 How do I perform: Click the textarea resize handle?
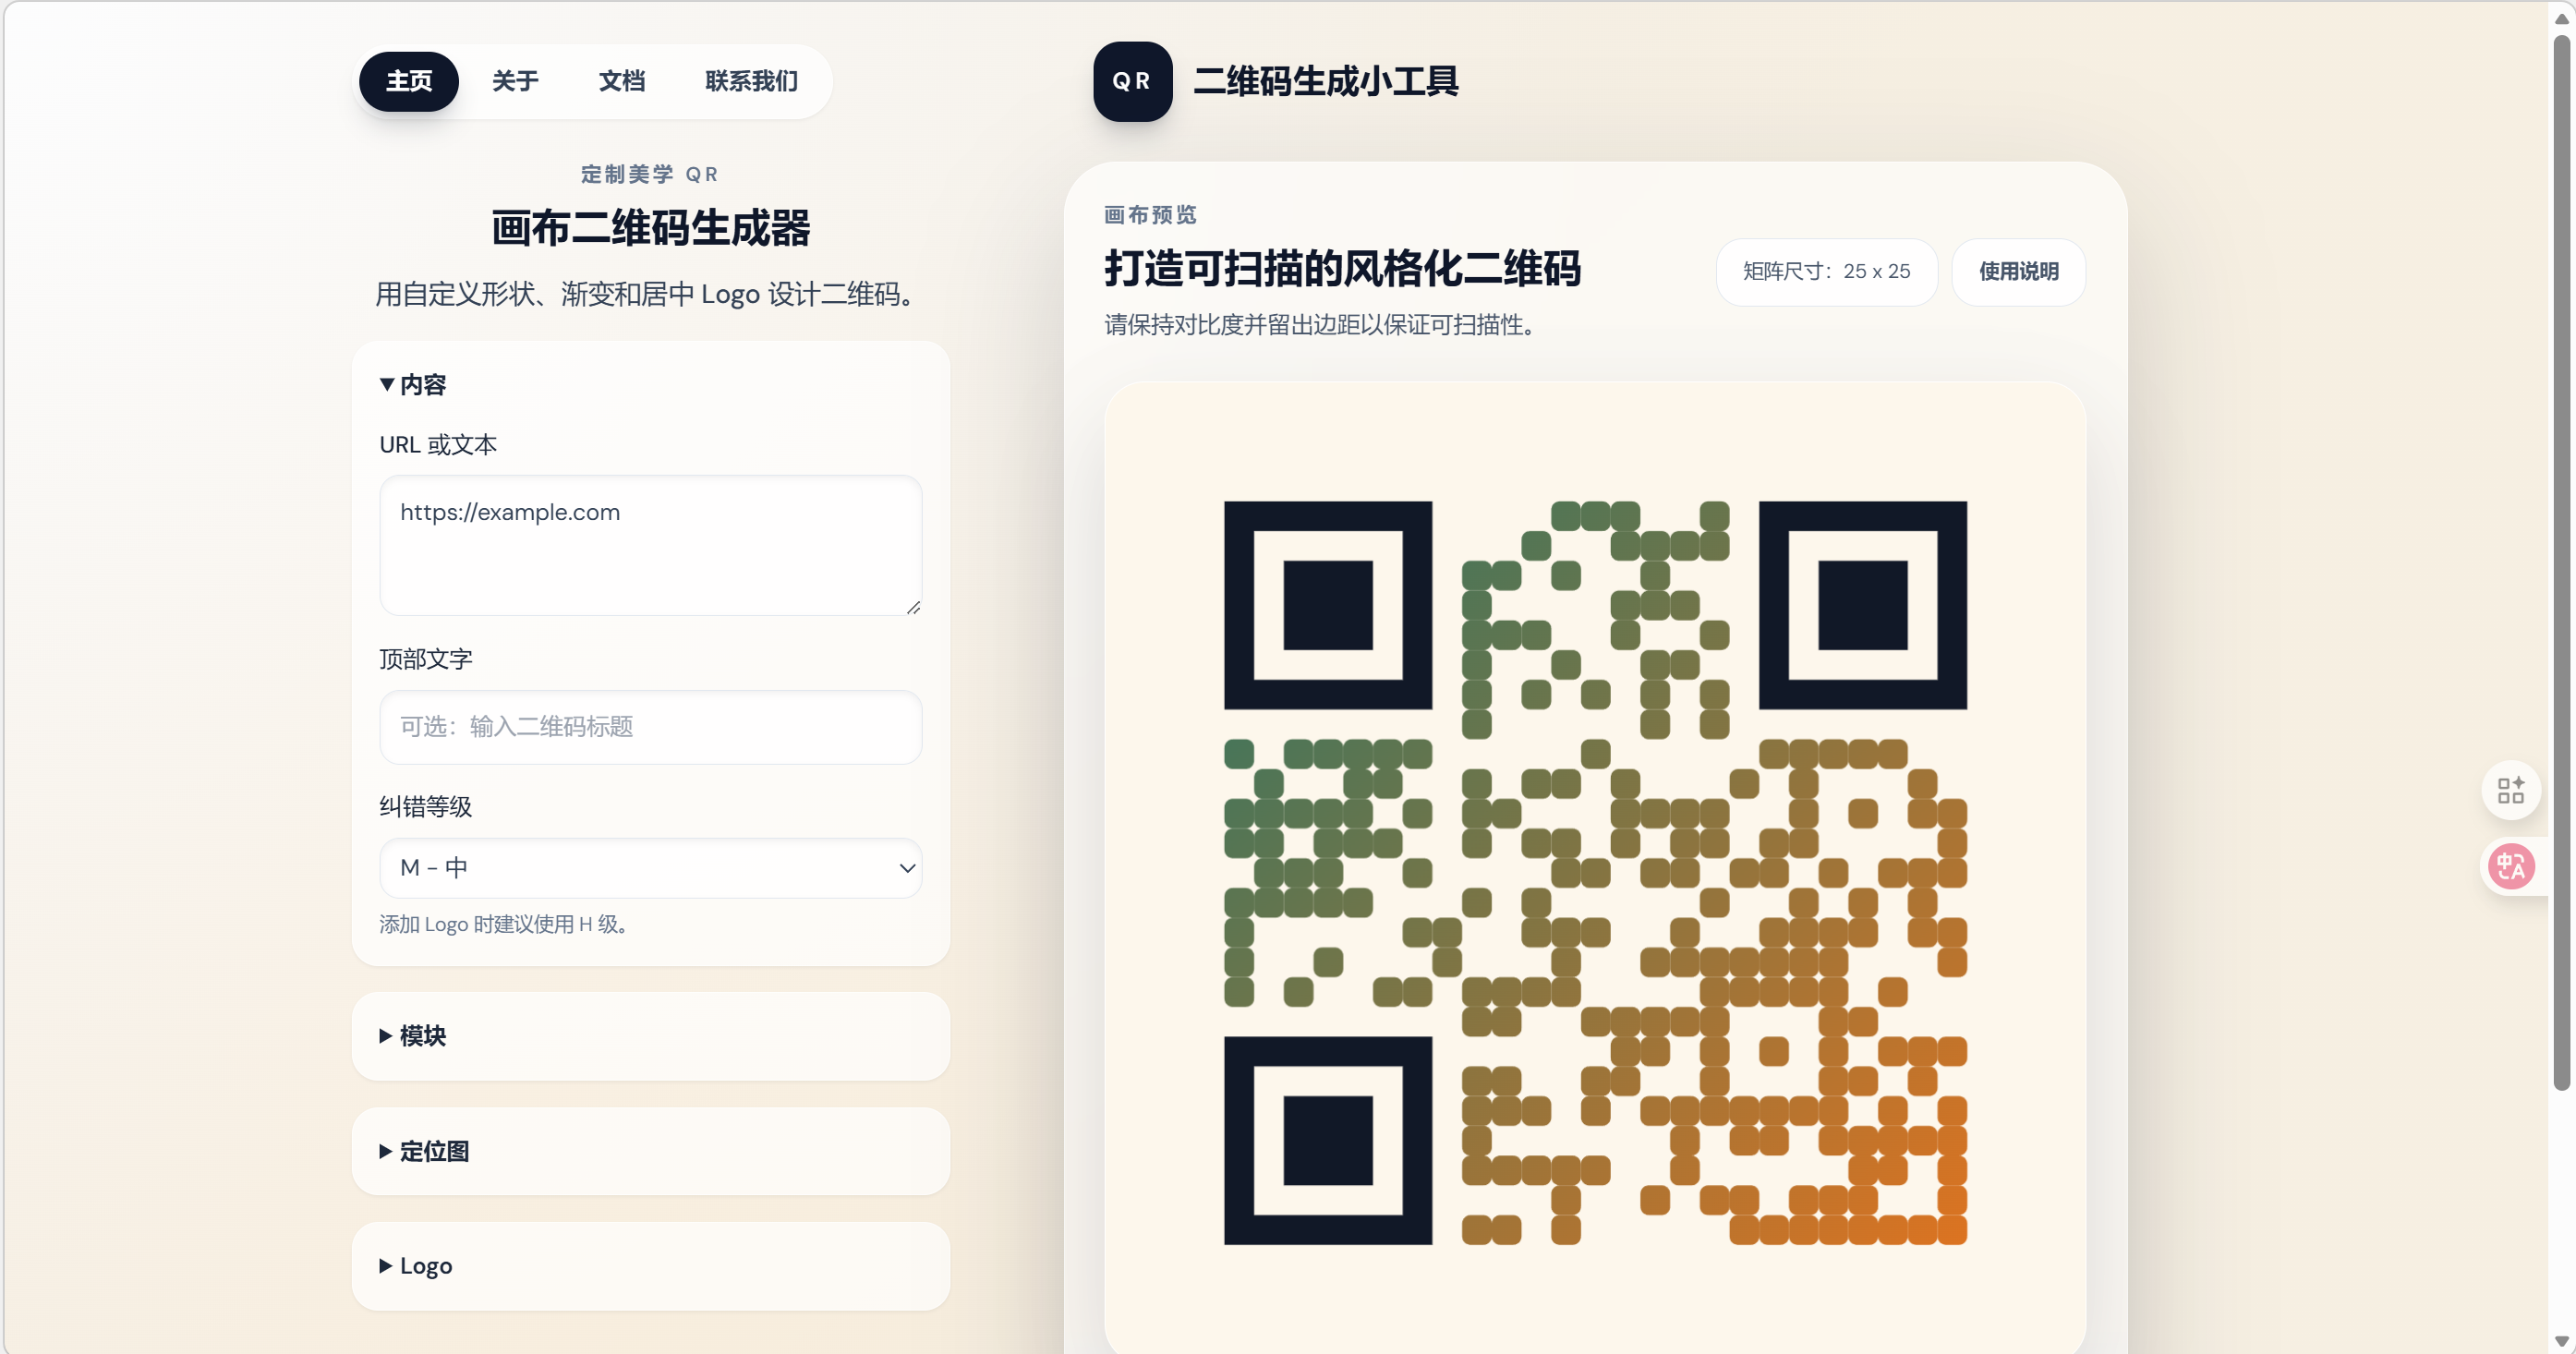[913, 608]
